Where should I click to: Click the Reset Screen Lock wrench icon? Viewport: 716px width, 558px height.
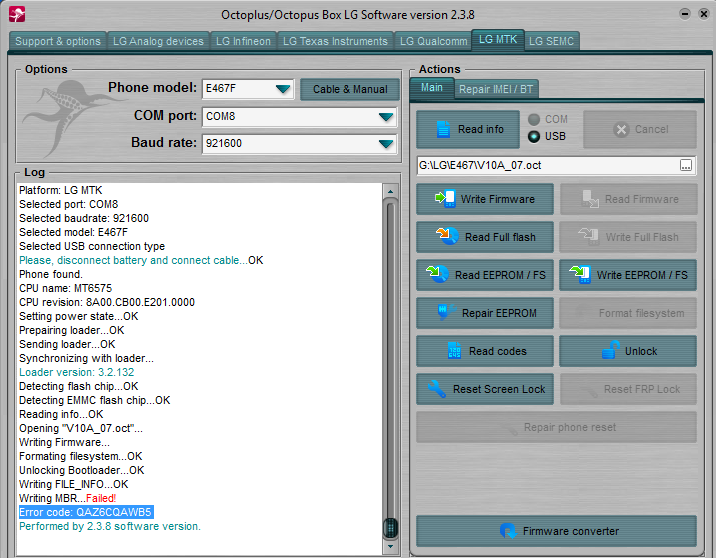point(437,389)
